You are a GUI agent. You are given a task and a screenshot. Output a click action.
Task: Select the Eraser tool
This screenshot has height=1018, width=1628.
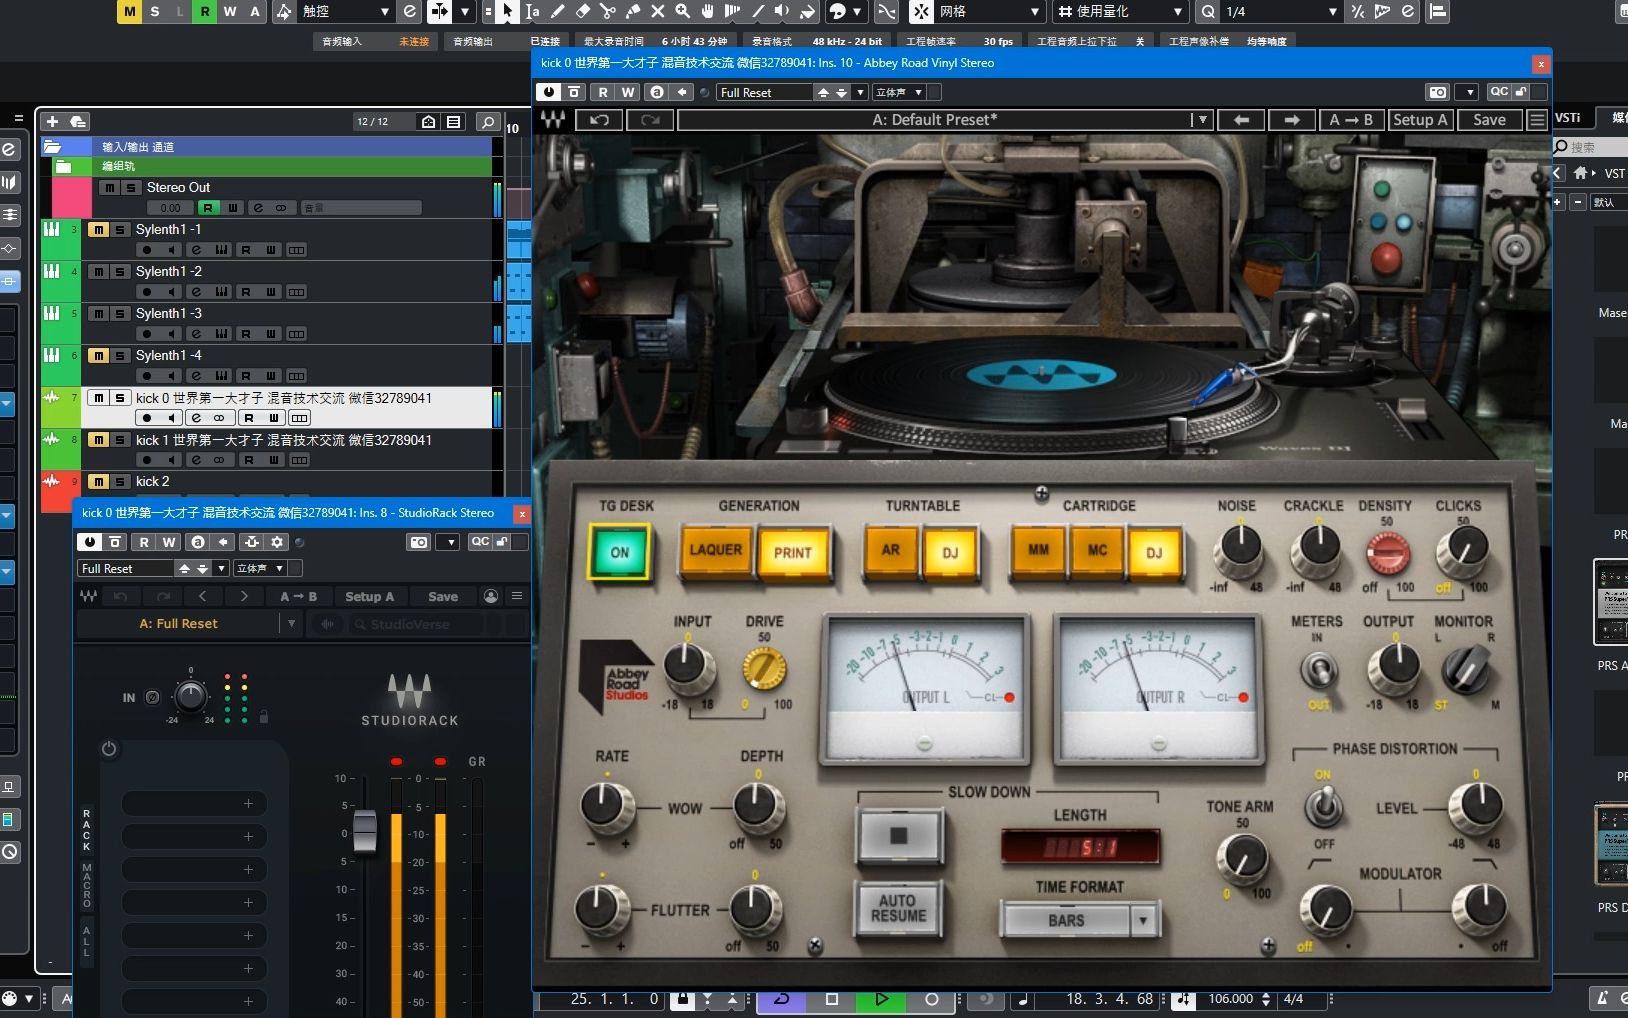click(584, 12)
